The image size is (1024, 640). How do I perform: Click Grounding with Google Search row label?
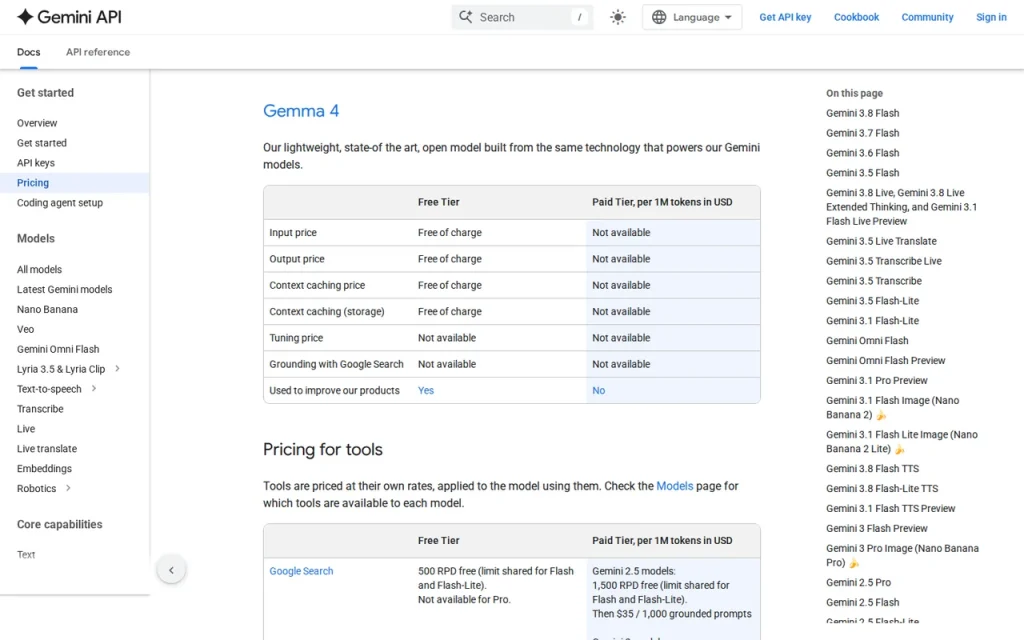pyautogui.click(x=336, y=364)
